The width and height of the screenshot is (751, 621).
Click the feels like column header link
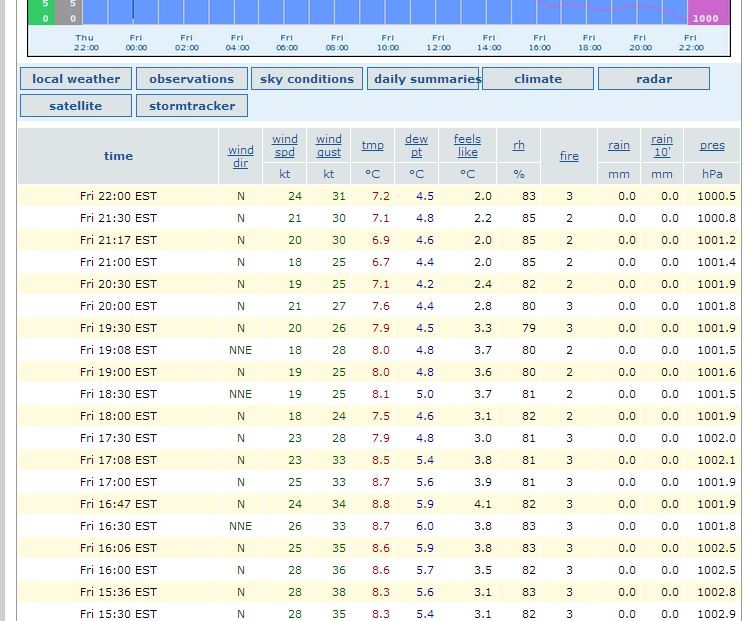467,146
